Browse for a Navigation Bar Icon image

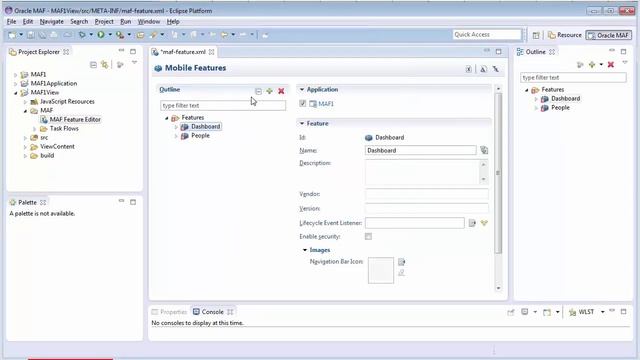pos(402,262)
